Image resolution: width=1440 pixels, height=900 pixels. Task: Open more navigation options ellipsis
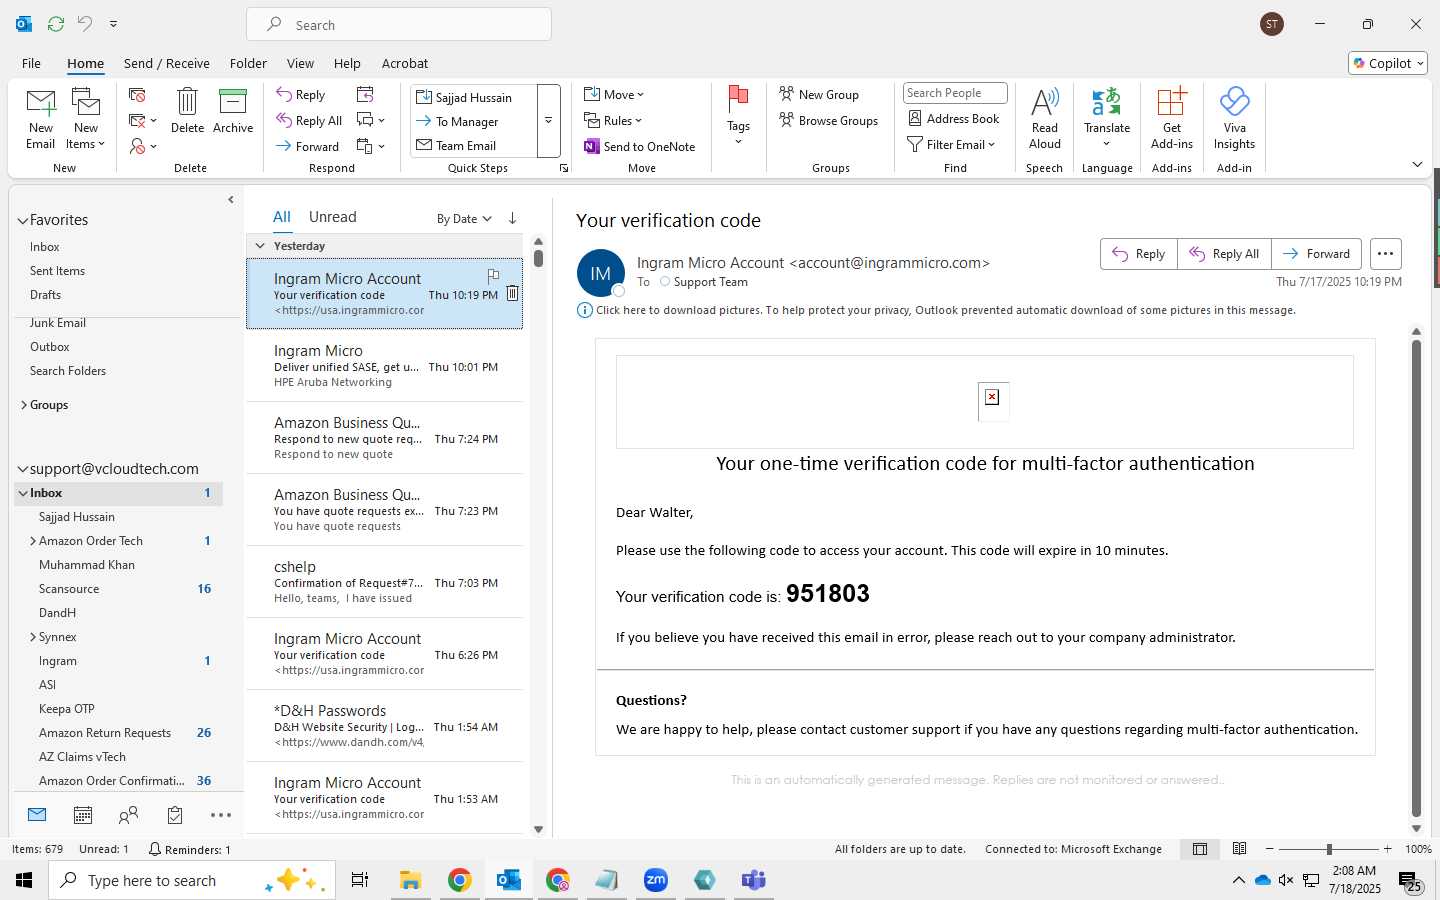[x=221, y=815]
